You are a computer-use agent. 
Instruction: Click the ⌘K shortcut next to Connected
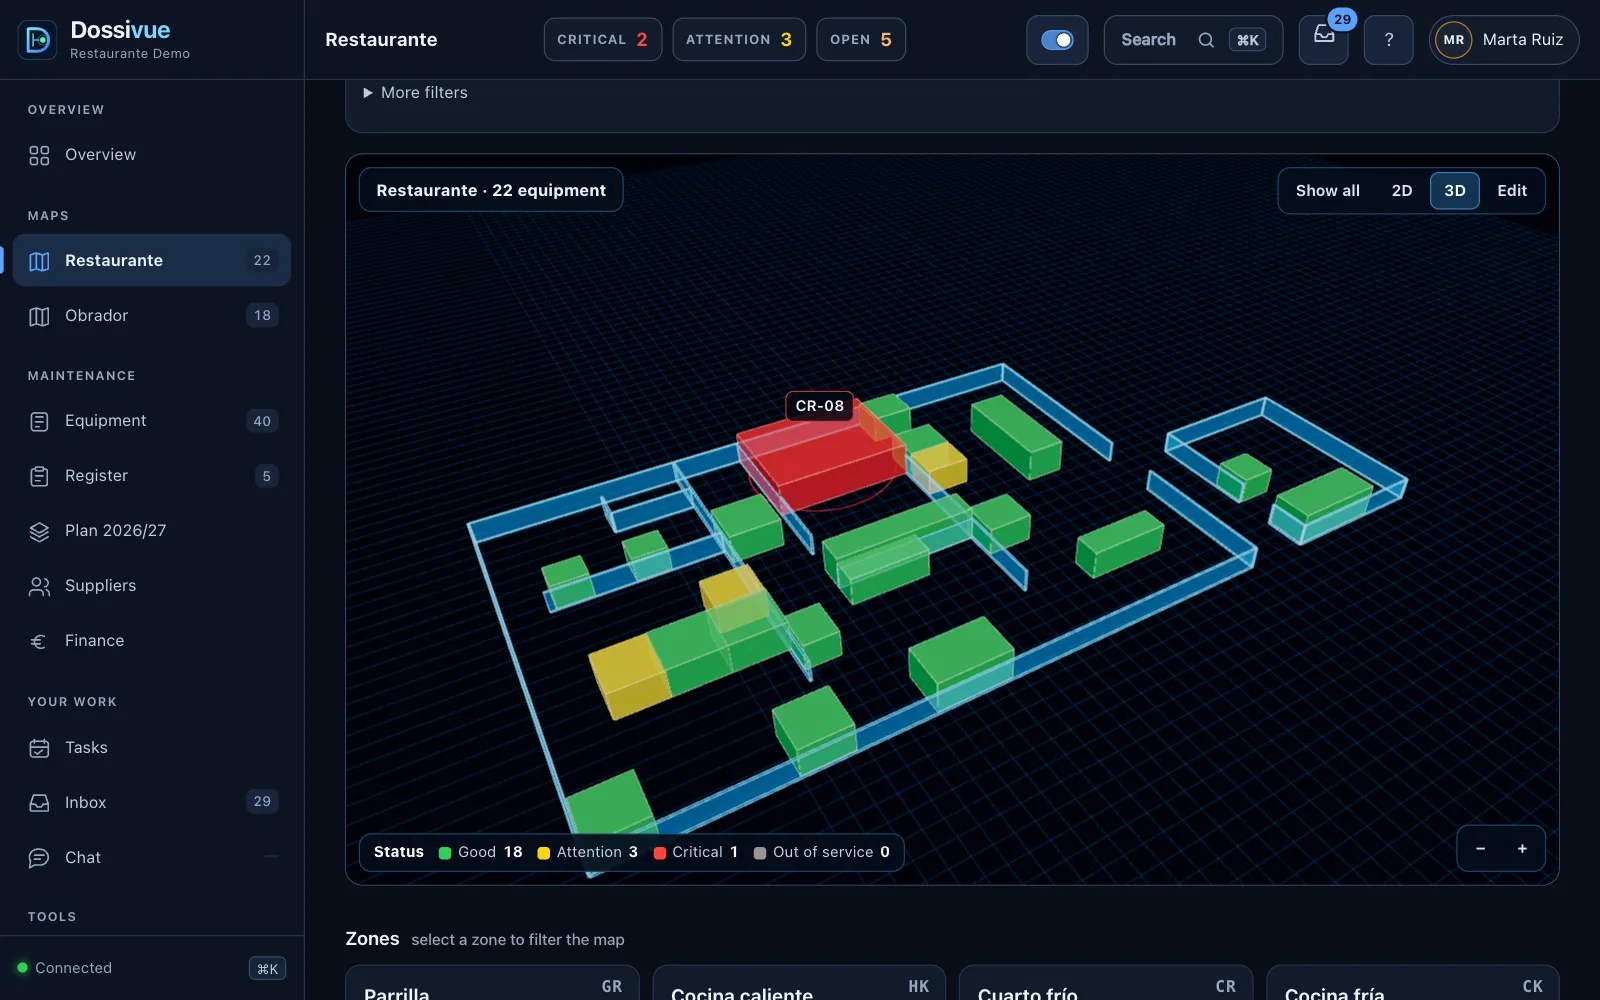267,968
